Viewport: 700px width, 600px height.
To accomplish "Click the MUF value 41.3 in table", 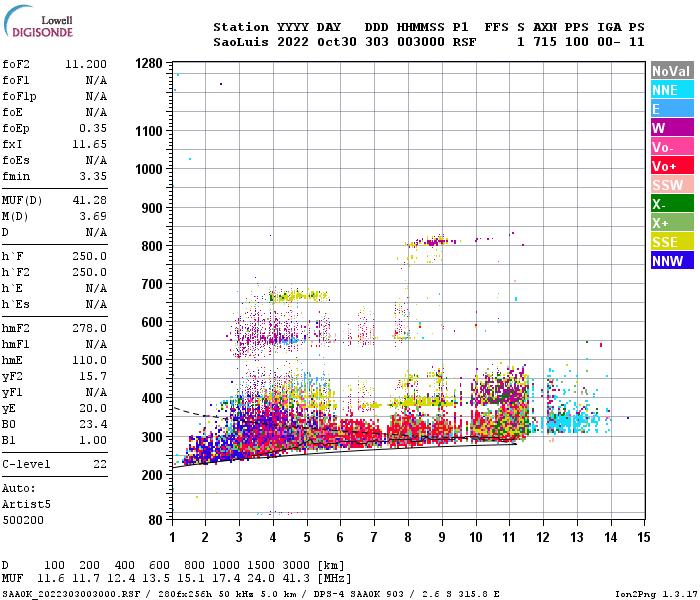I will pyautogui.click(x=296, y=579).
